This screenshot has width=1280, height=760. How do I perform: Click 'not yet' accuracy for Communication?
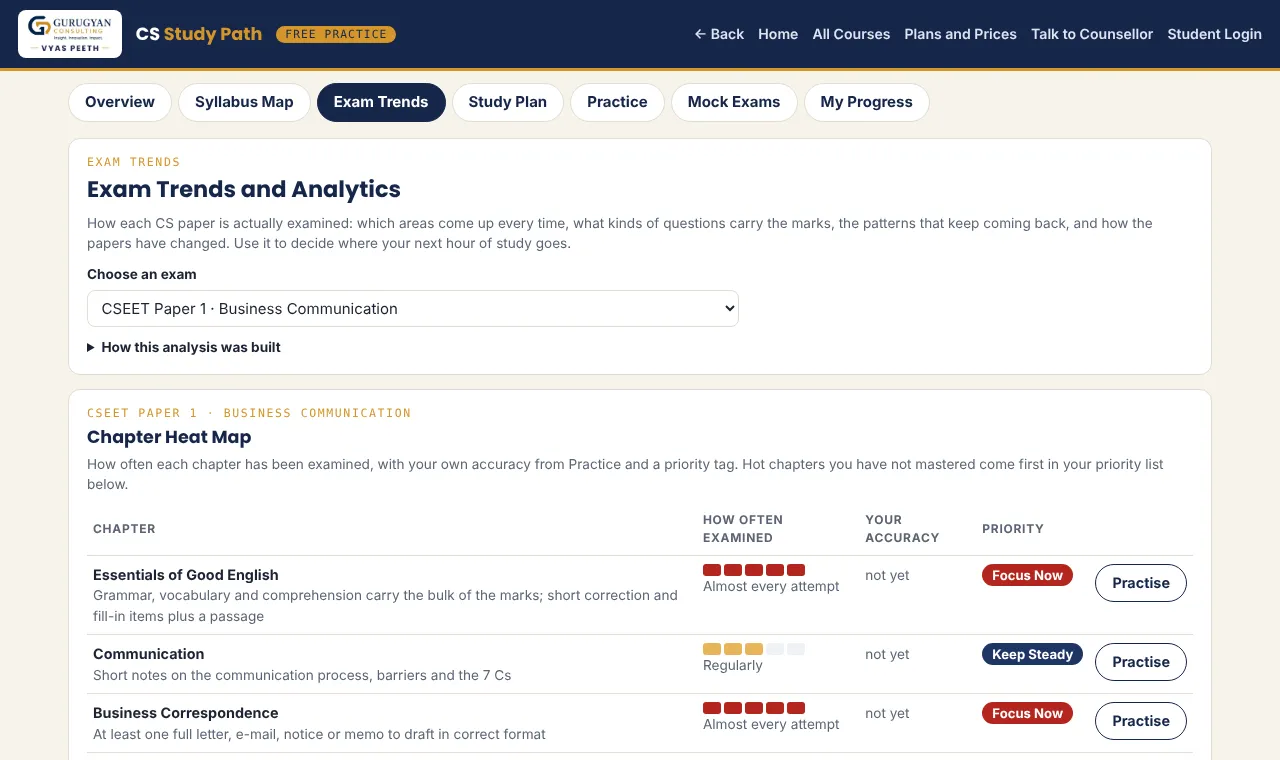pos(887,654)
